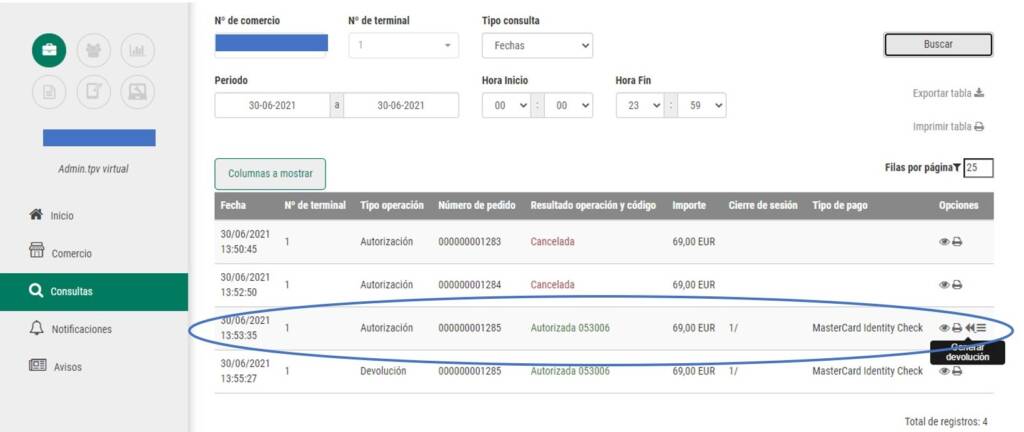Expand the Nº de terminal dropdown

(x=403, y=46)
